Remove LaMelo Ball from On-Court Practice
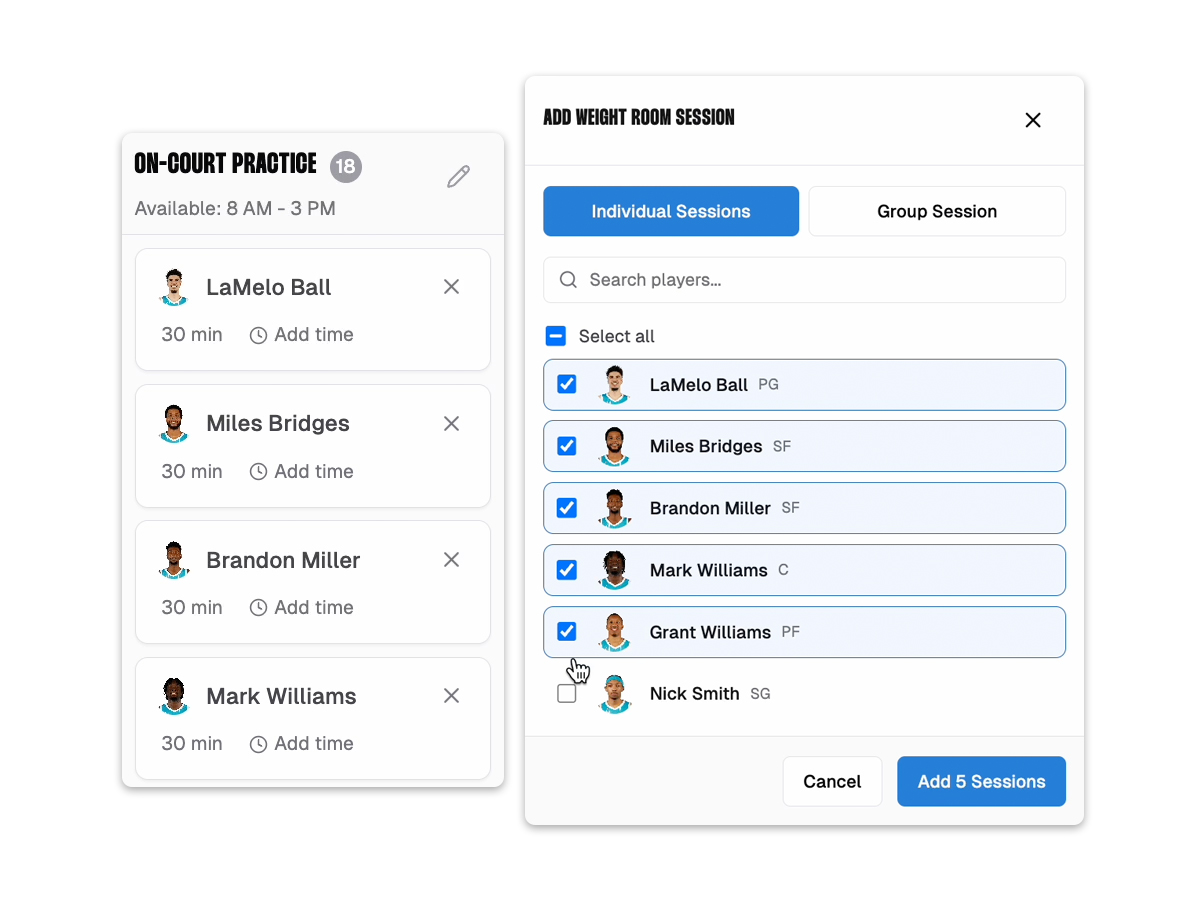 (x=451, y=287)
